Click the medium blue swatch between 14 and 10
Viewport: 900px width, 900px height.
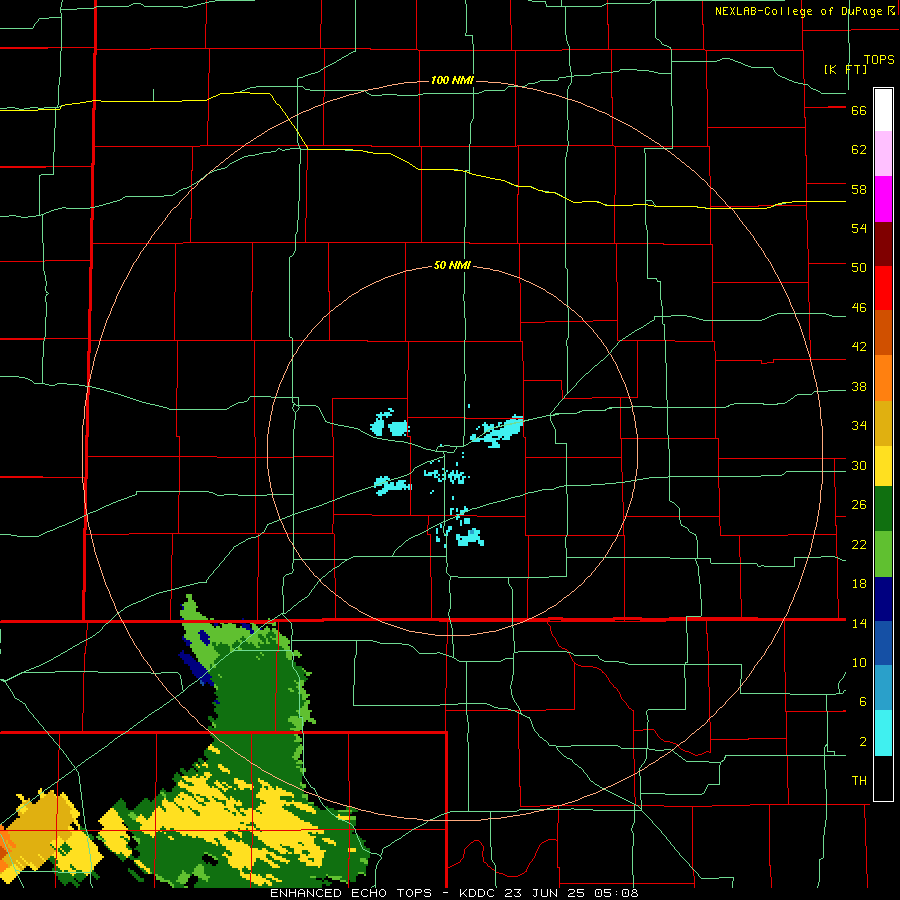883,643
